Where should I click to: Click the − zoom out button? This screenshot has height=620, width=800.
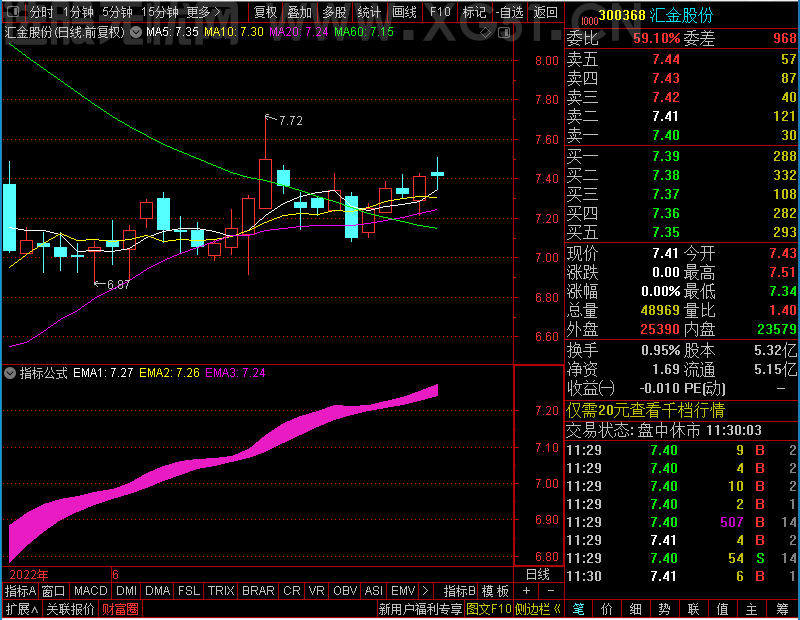(x=551, y=591)
